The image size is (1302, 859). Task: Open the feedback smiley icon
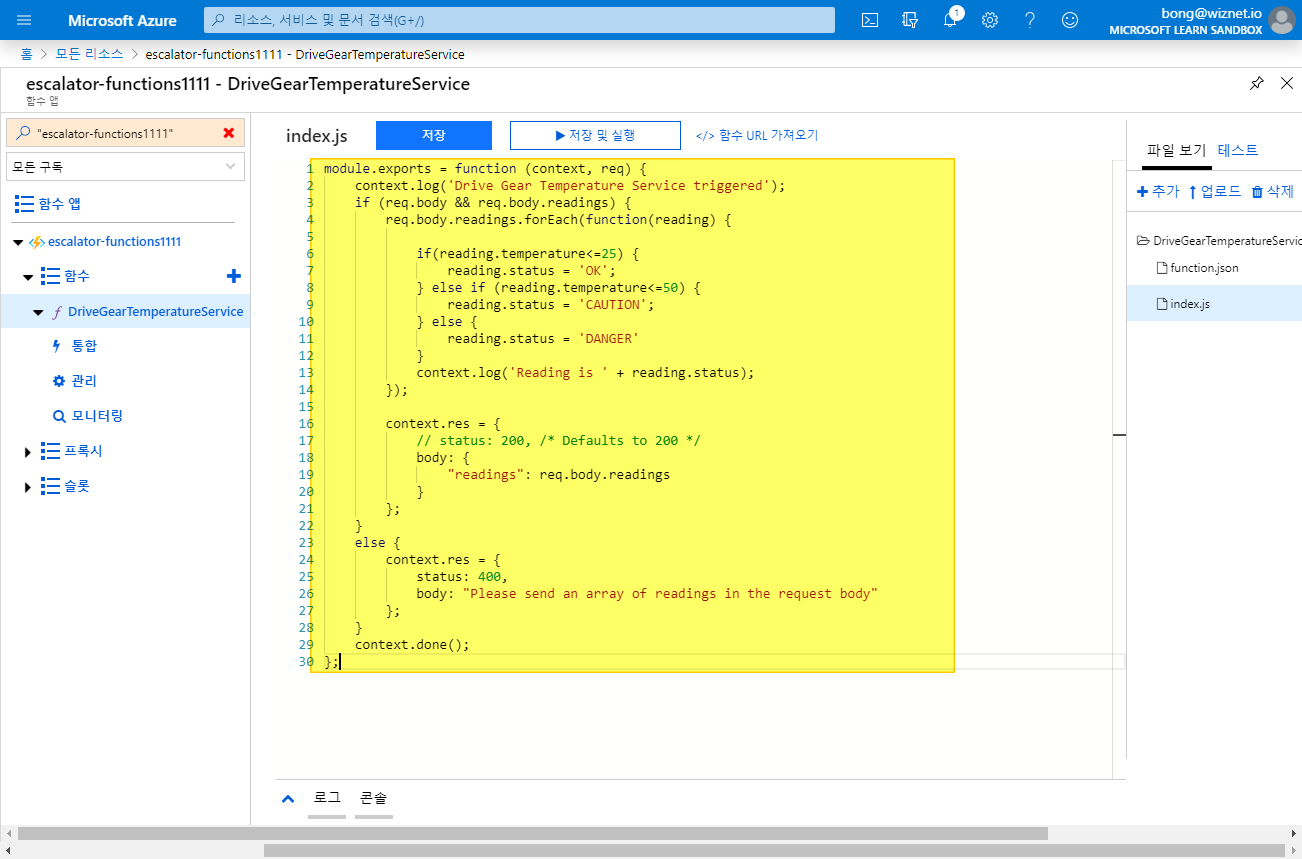(x=1070, y=20)
